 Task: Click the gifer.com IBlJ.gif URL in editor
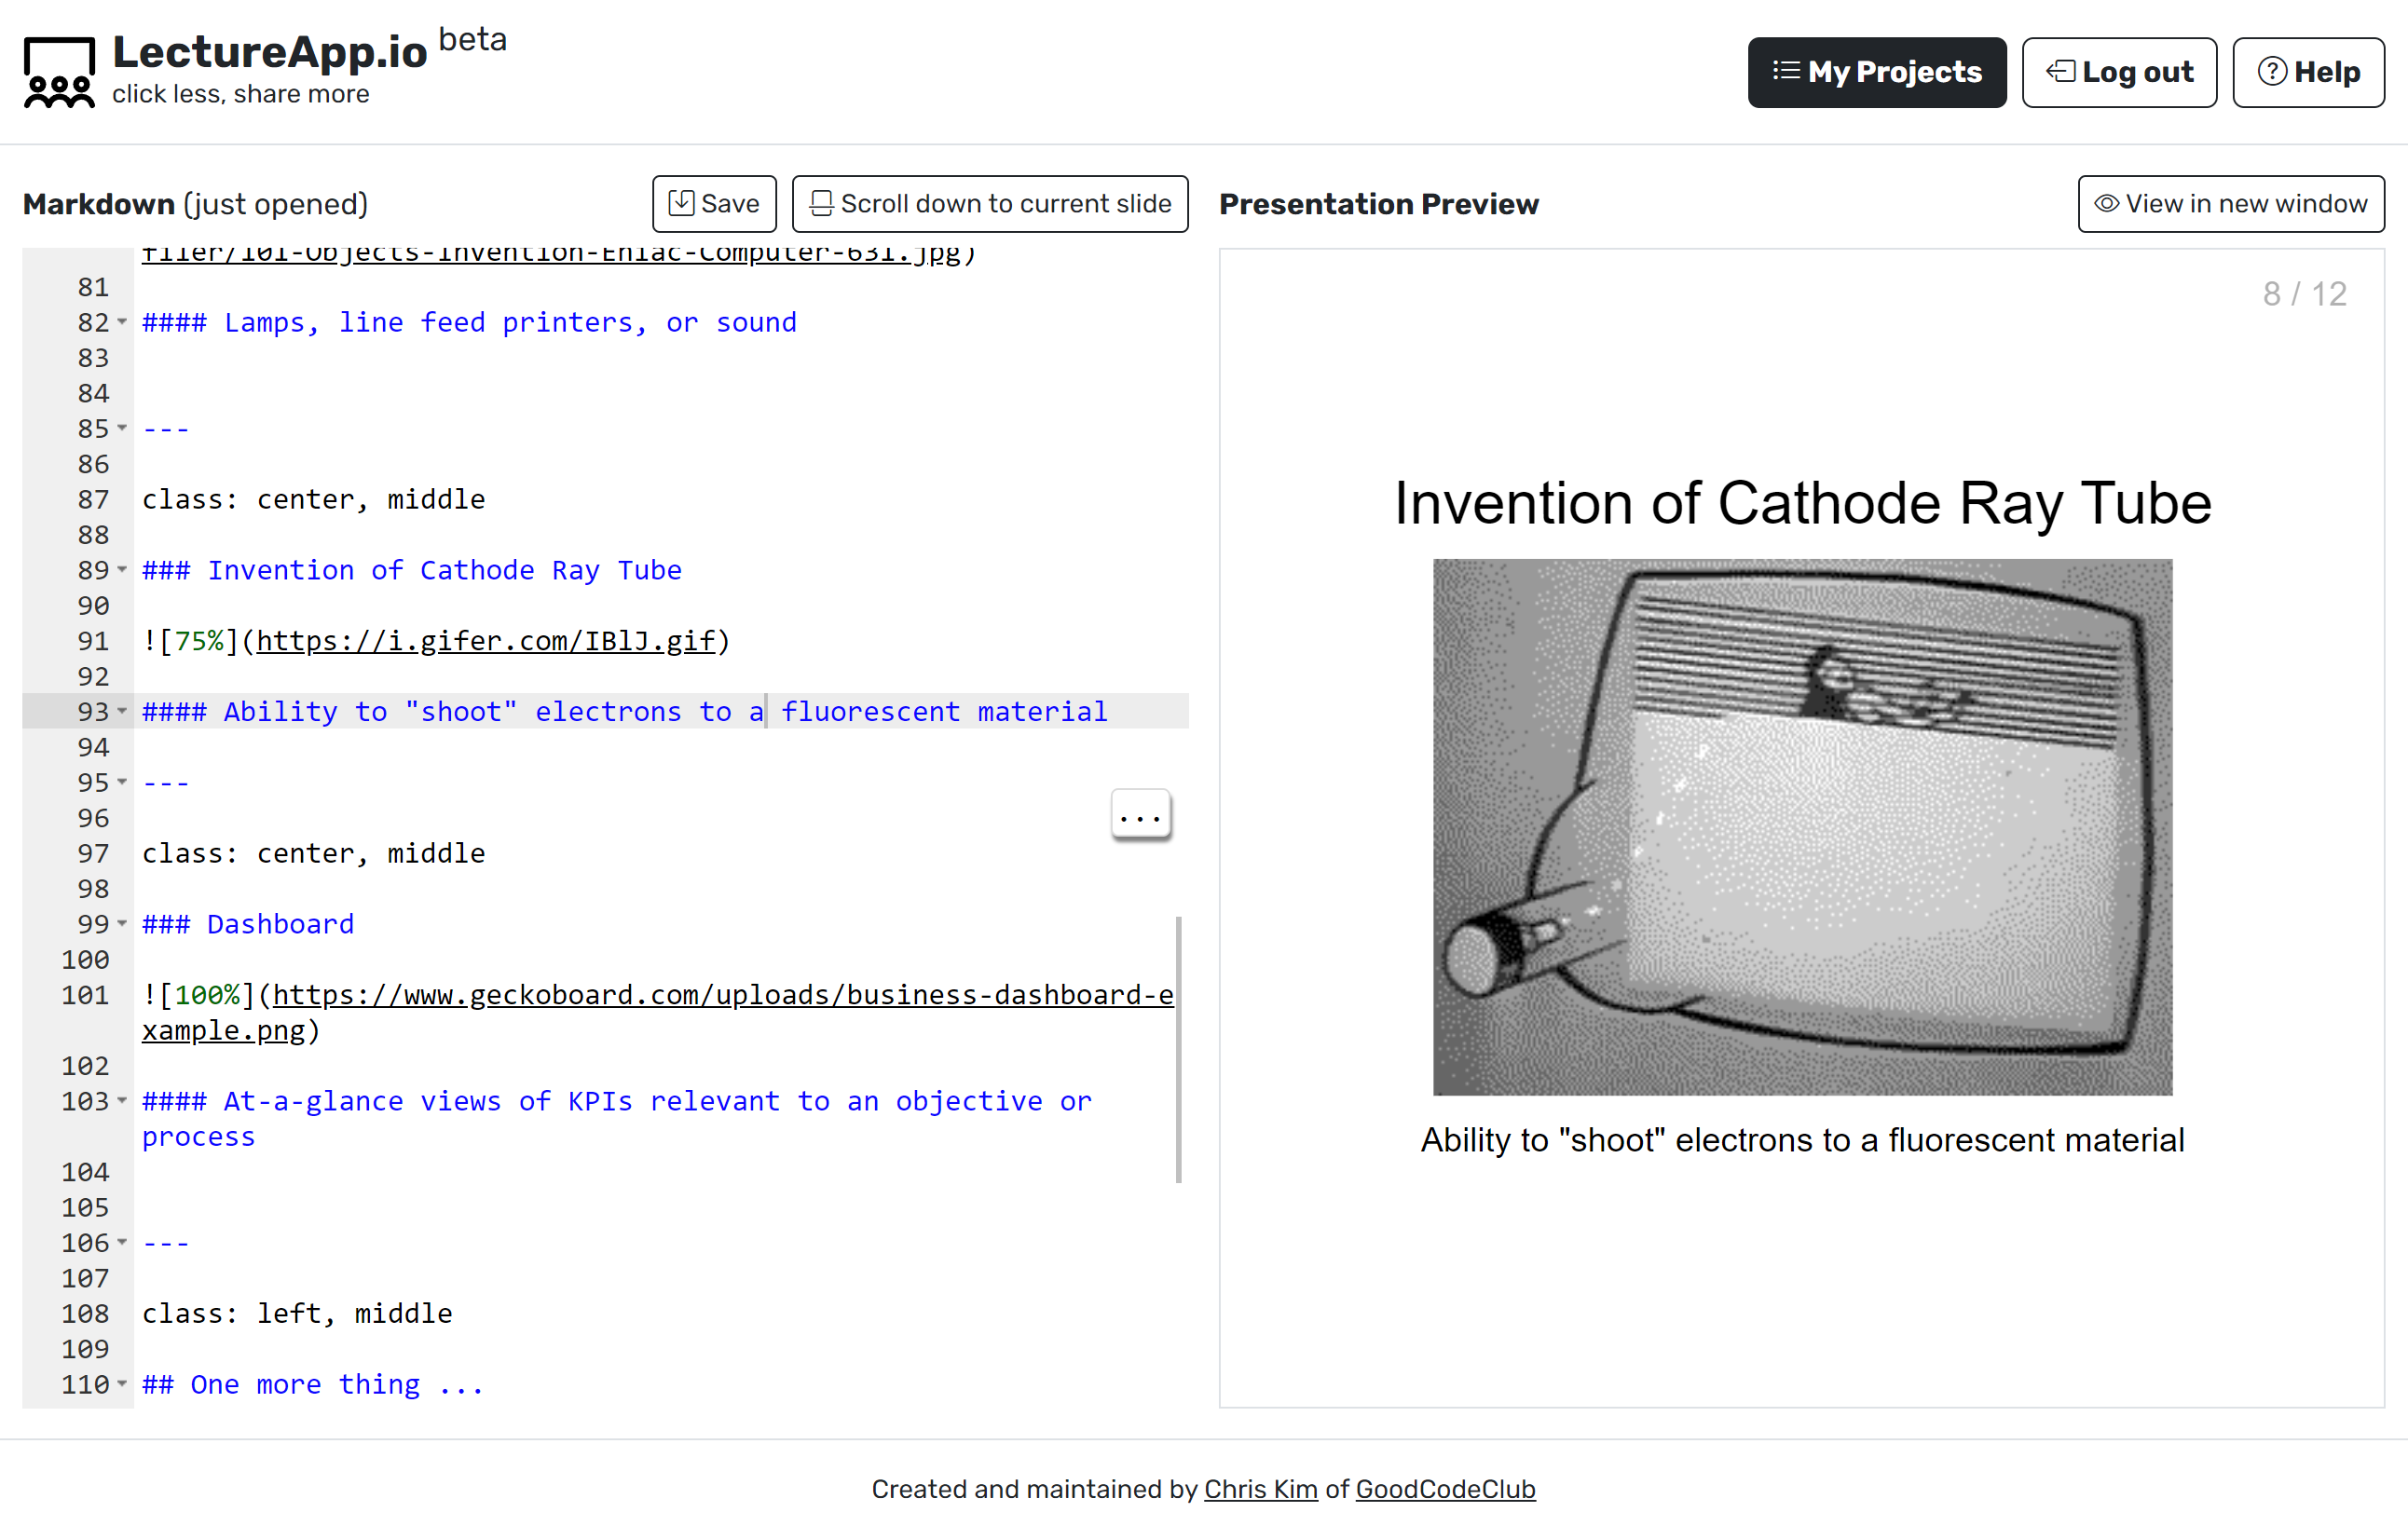coord(486,641)
